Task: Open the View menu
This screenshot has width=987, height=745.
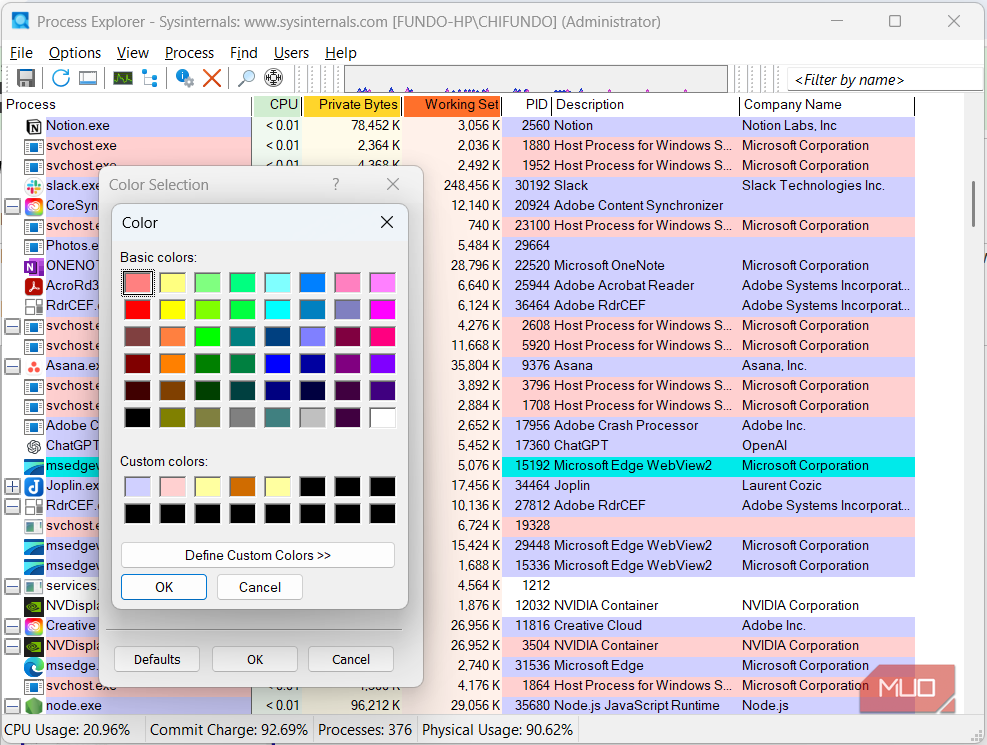Action: (133, 53)
